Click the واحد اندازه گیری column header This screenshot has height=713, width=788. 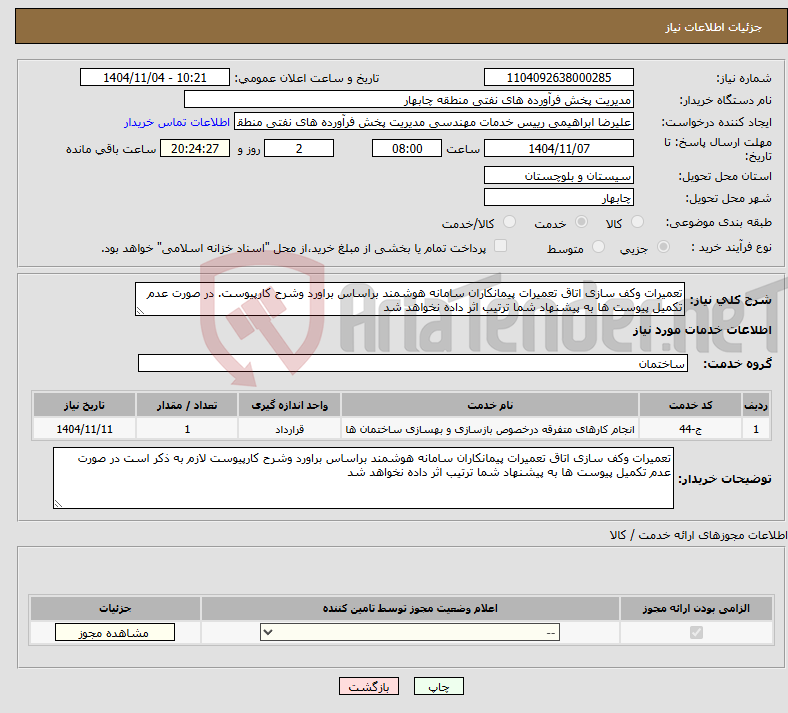pyautogui.click(x=289, y=405)
